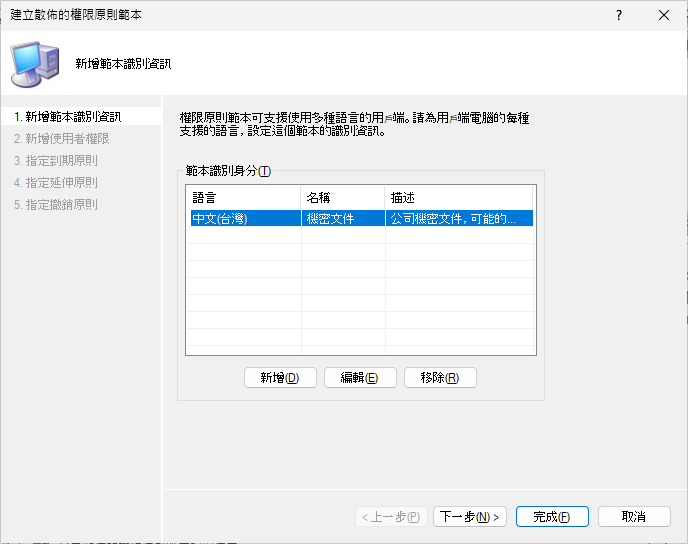Click the 名稱 column header
This screenshot has height=544, width=688.
pyautogui.click(x=343, y=198)
